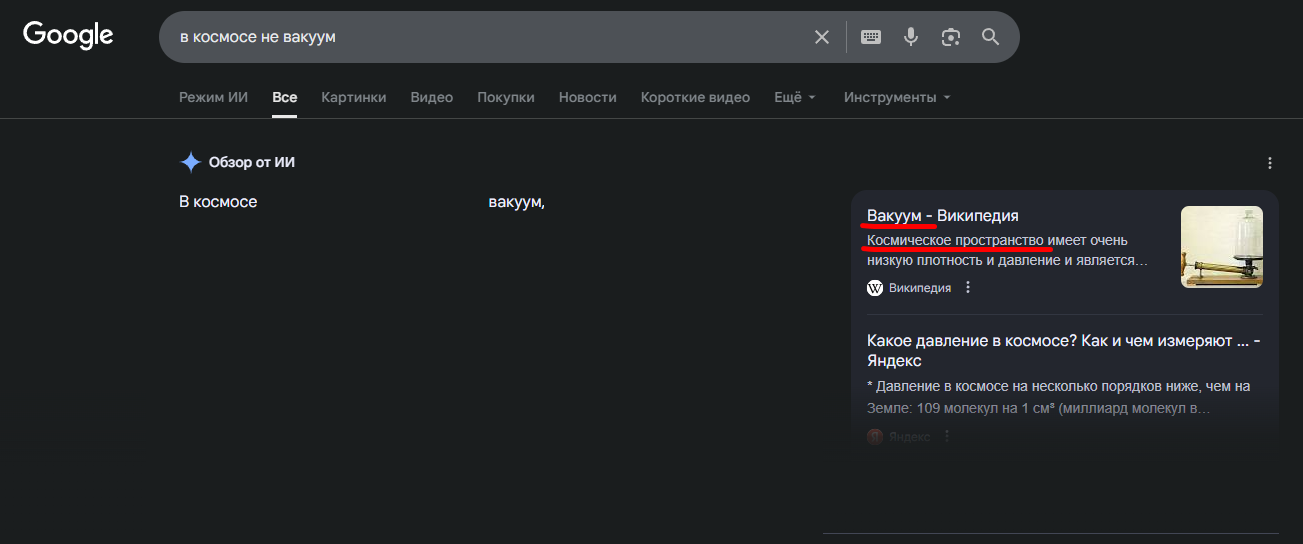This screenshot has height=544, width=1303.
Task: Open search by image (Lens) icon
Action: point(951,37)
